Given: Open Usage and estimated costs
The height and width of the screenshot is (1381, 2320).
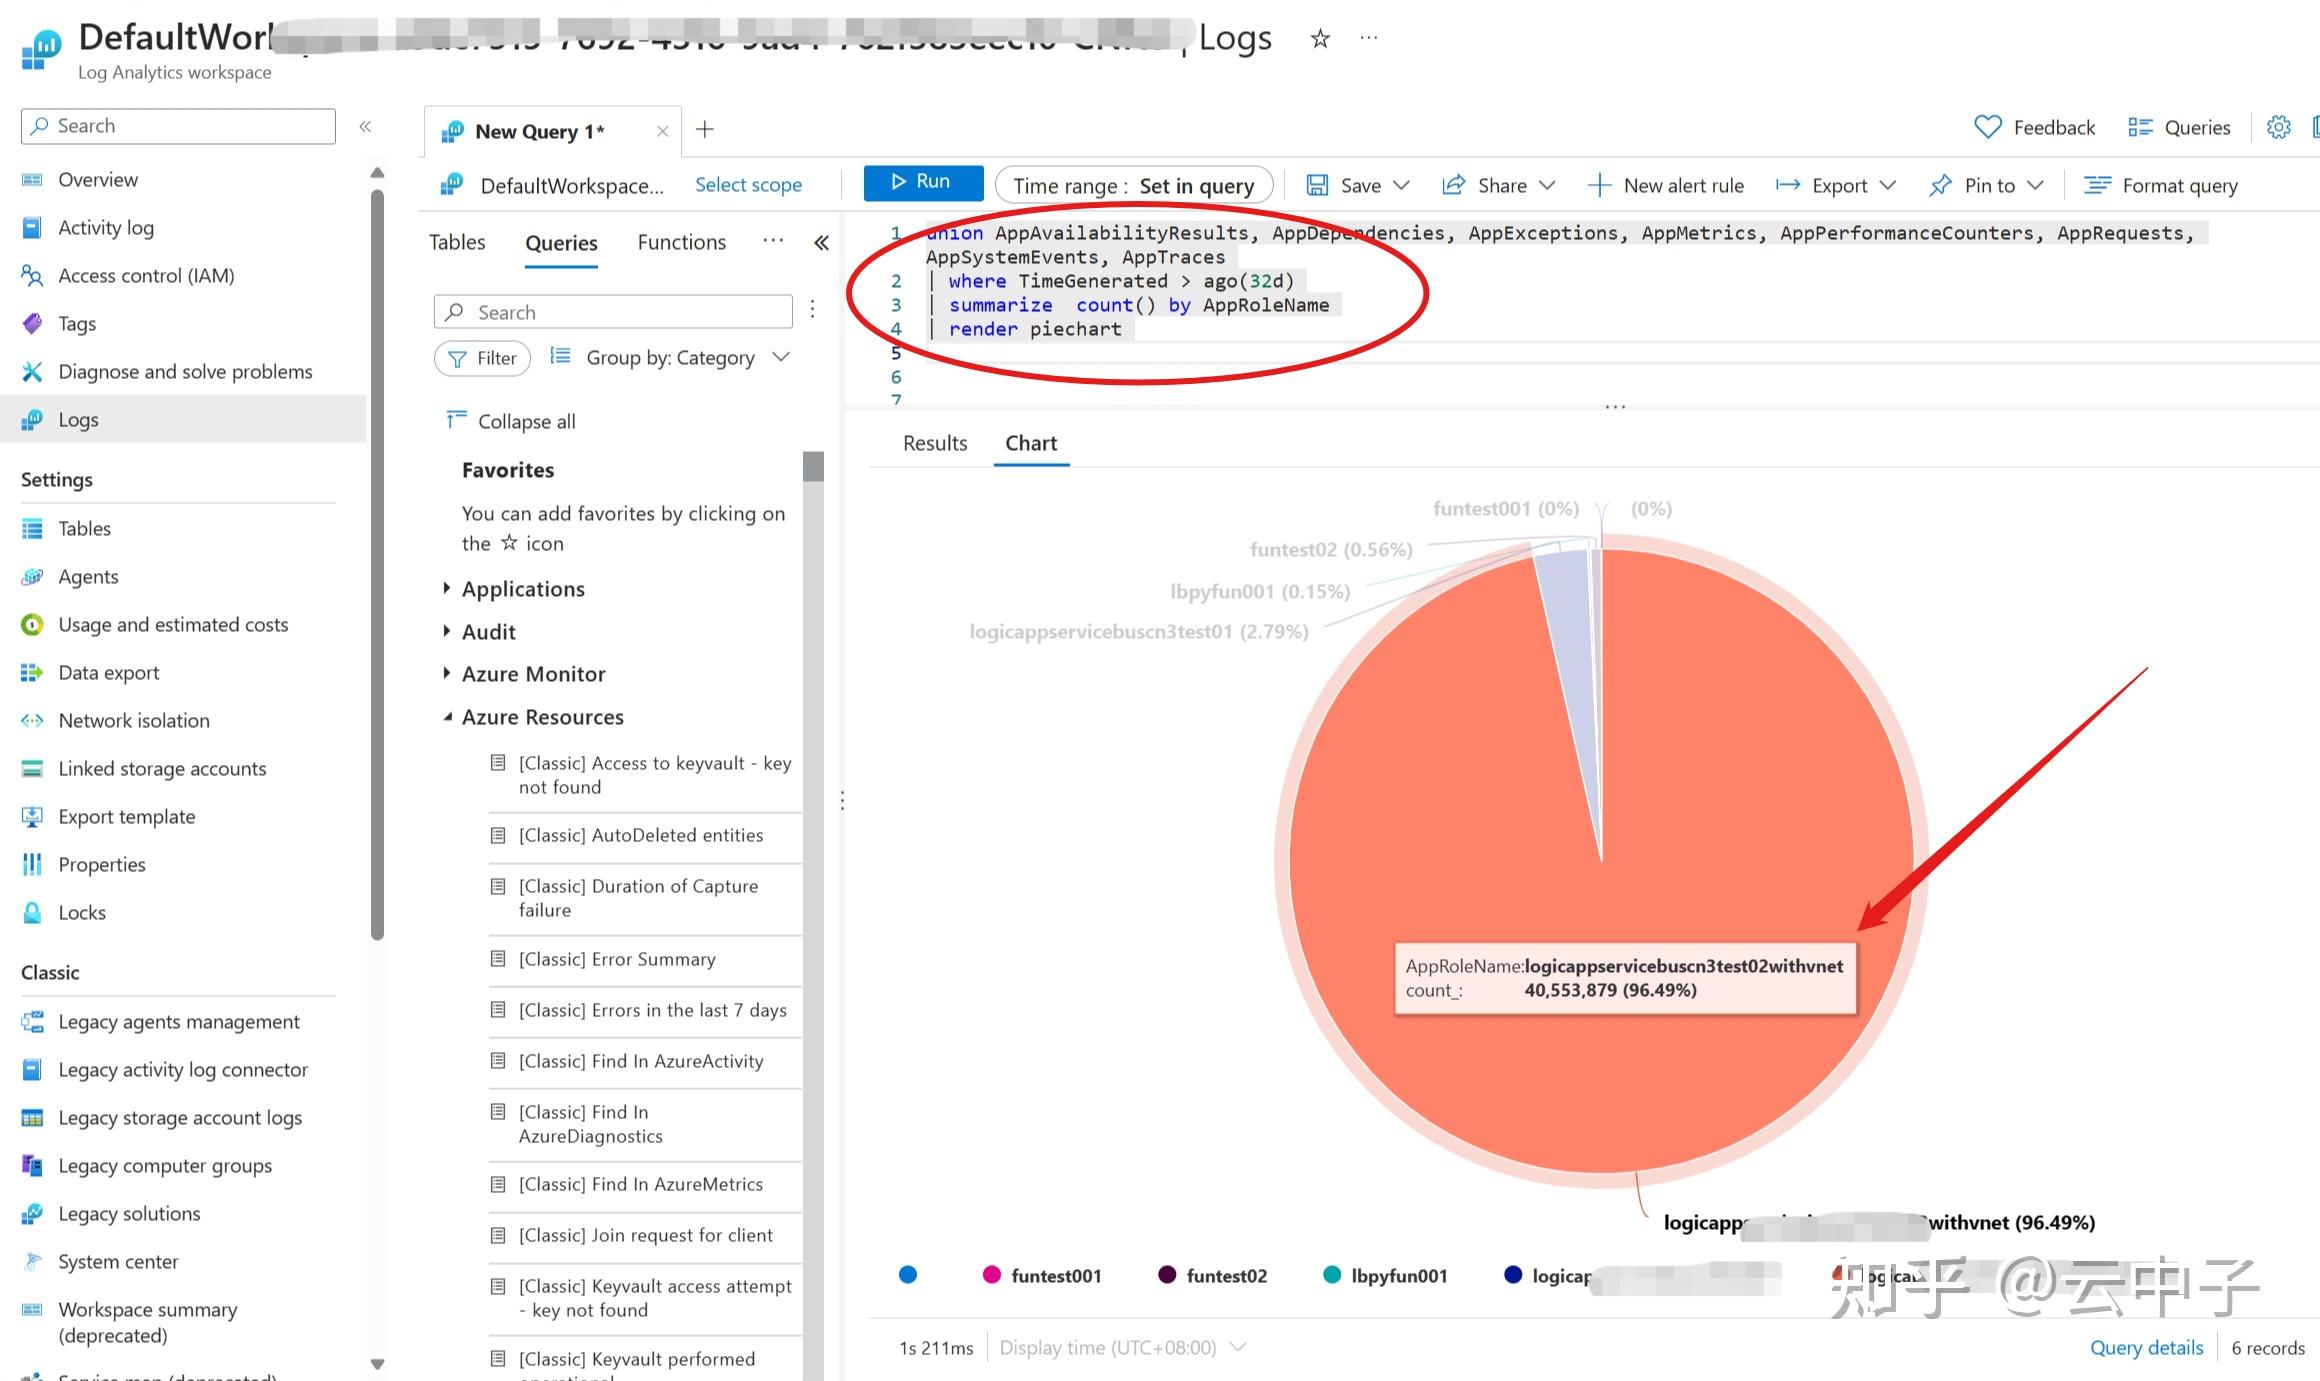Looking at the screenshot, I should (172, 624).
